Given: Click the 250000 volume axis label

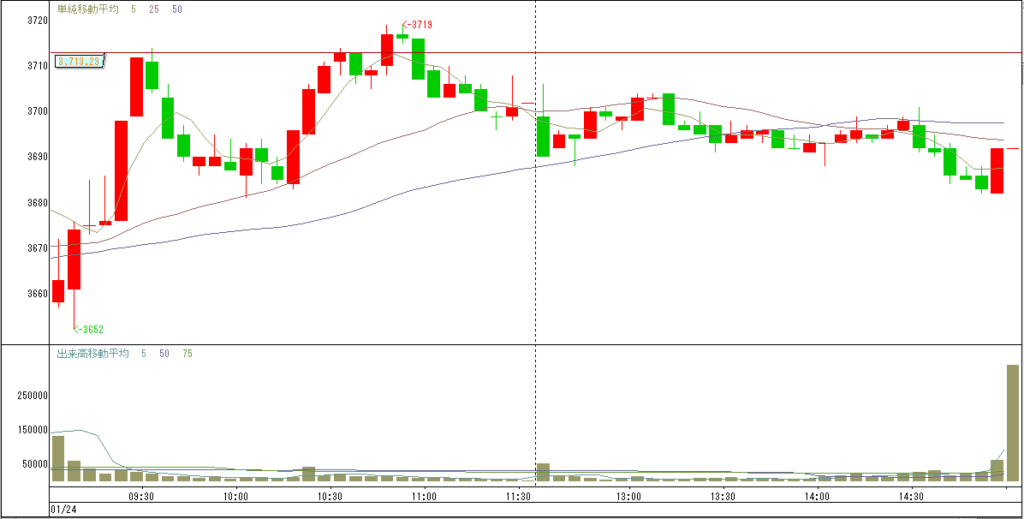Looking at the screenshot, I should point(34,396).
